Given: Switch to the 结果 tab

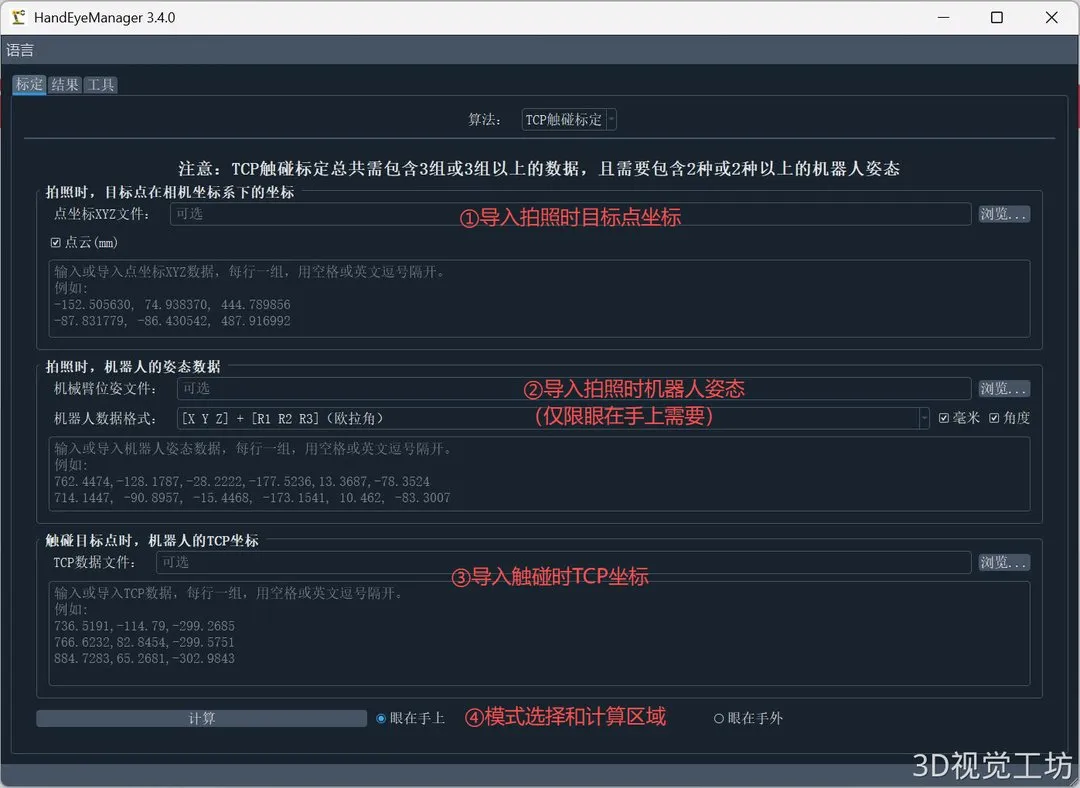Looking at the screenshot, I should coord(65,85).
